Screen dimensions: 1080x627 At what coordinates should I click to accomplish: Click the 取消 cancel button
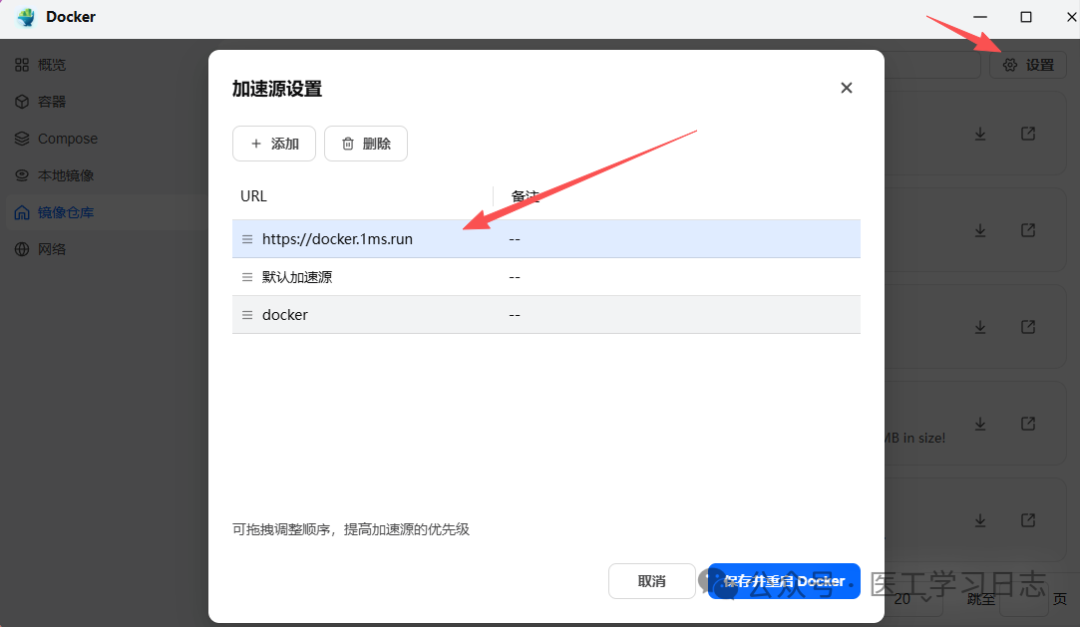[x=651, y=581]
